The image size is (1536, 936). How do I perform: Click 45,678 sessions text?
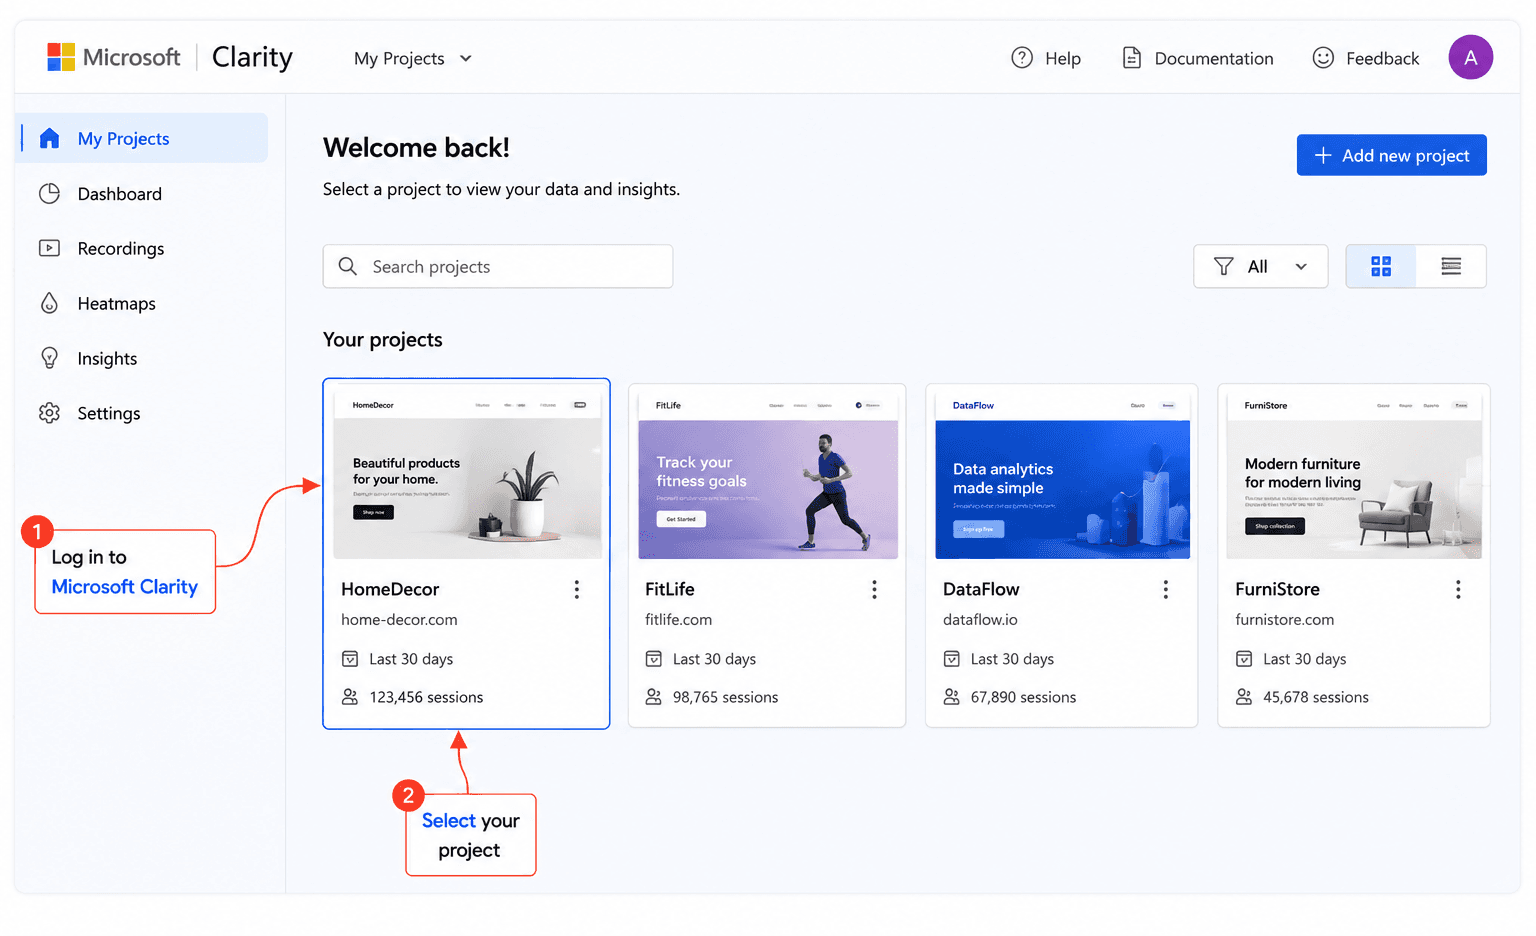[1315, 697]
